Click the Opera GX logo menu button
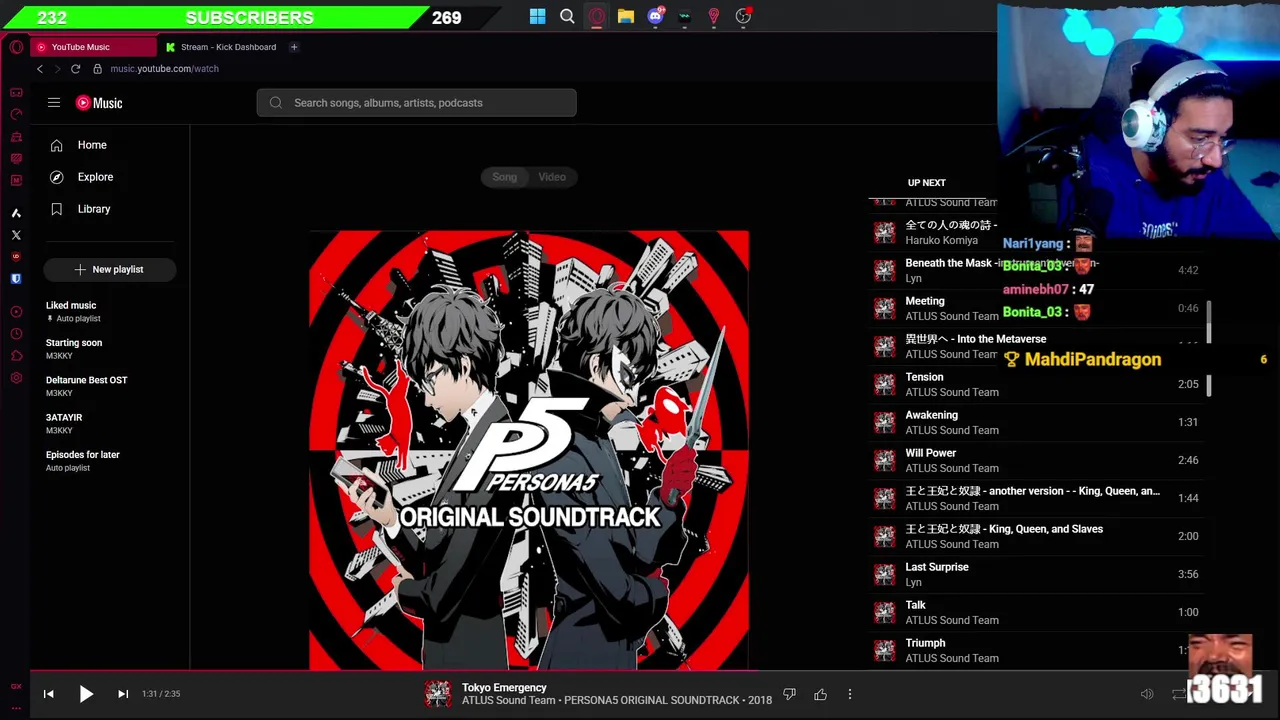The height and width of the screenshot is (720, 1280). [x=16, y=47]
